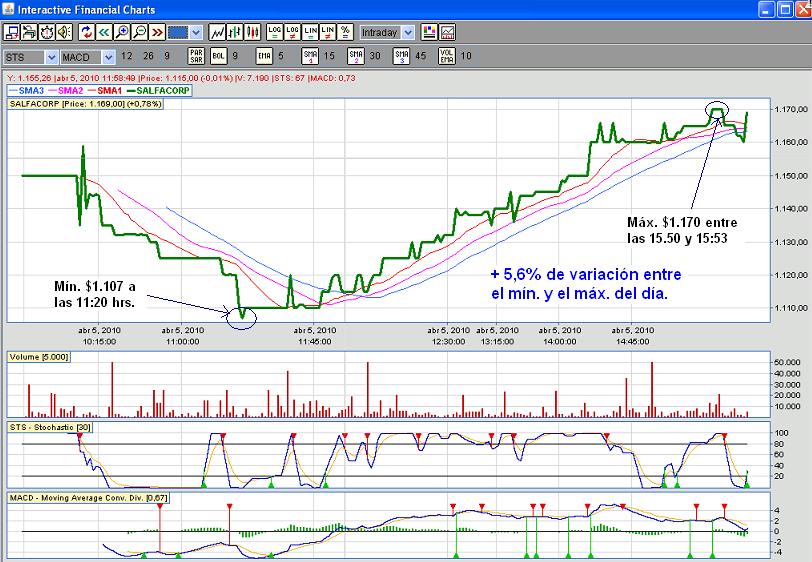Toggle the BOL Bollinger bands indicator

[218, 56]
